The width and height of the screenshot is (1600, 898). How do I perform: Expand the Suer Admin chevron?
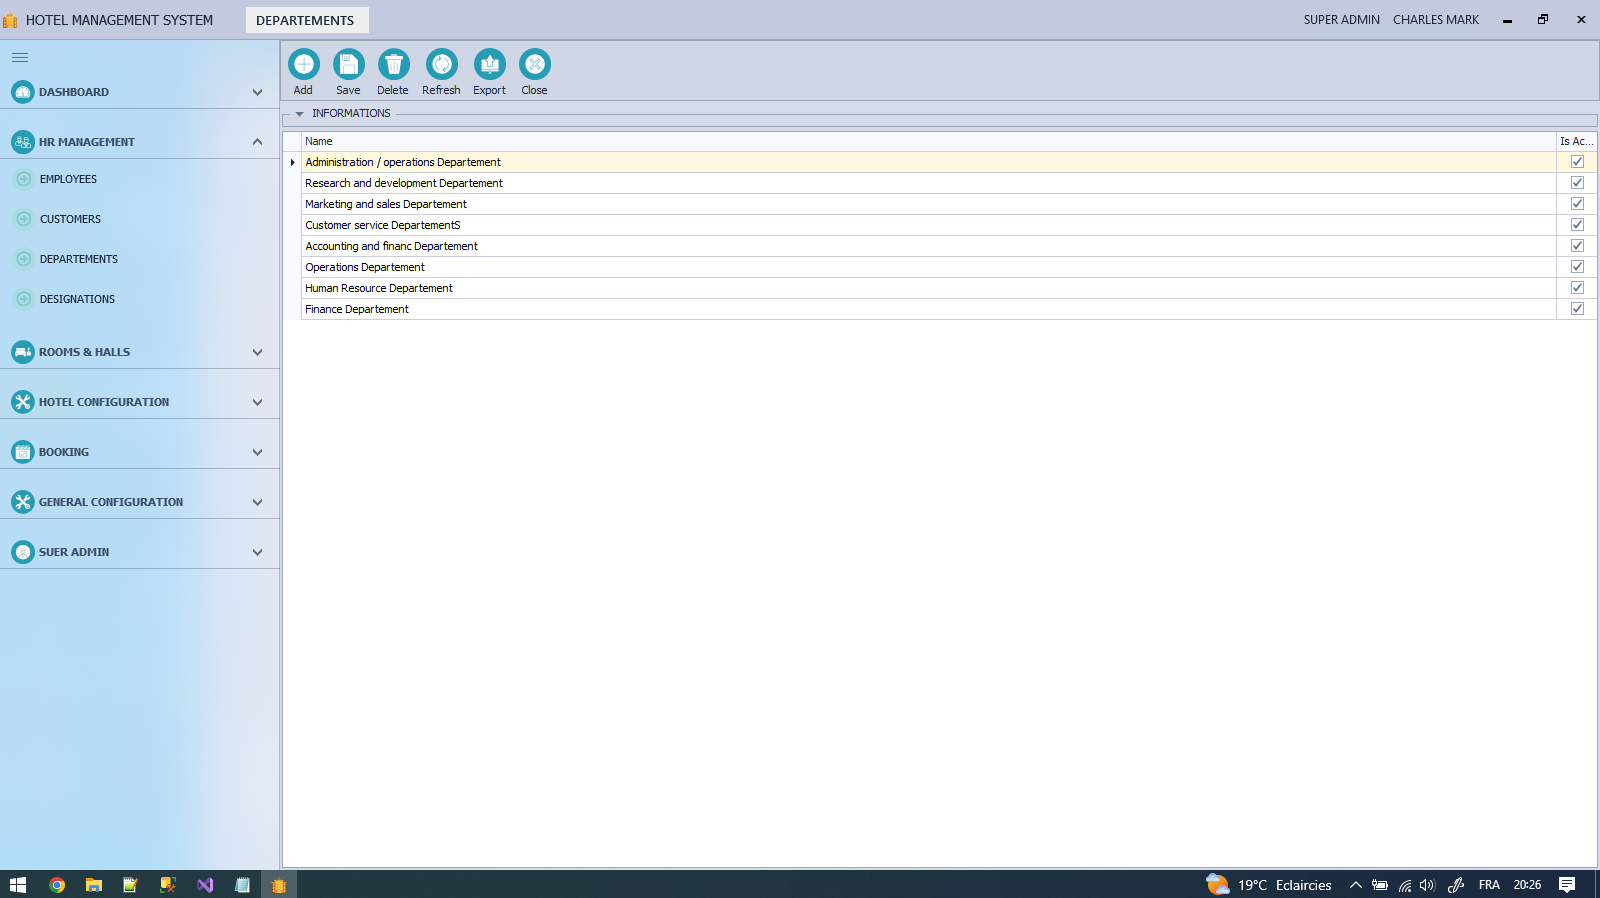click(257, 552)
